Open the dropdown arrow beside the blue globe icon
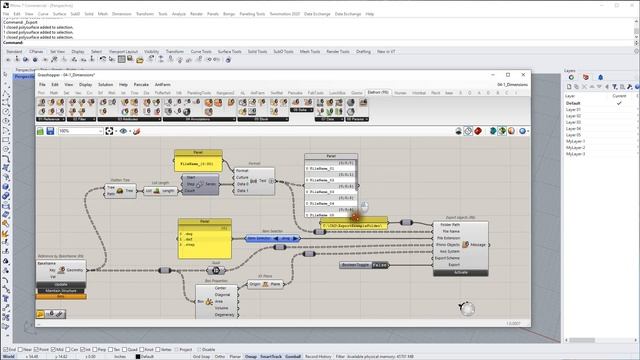Image resolution: width=640 pixels, height=360 pixels. [528, 131]
